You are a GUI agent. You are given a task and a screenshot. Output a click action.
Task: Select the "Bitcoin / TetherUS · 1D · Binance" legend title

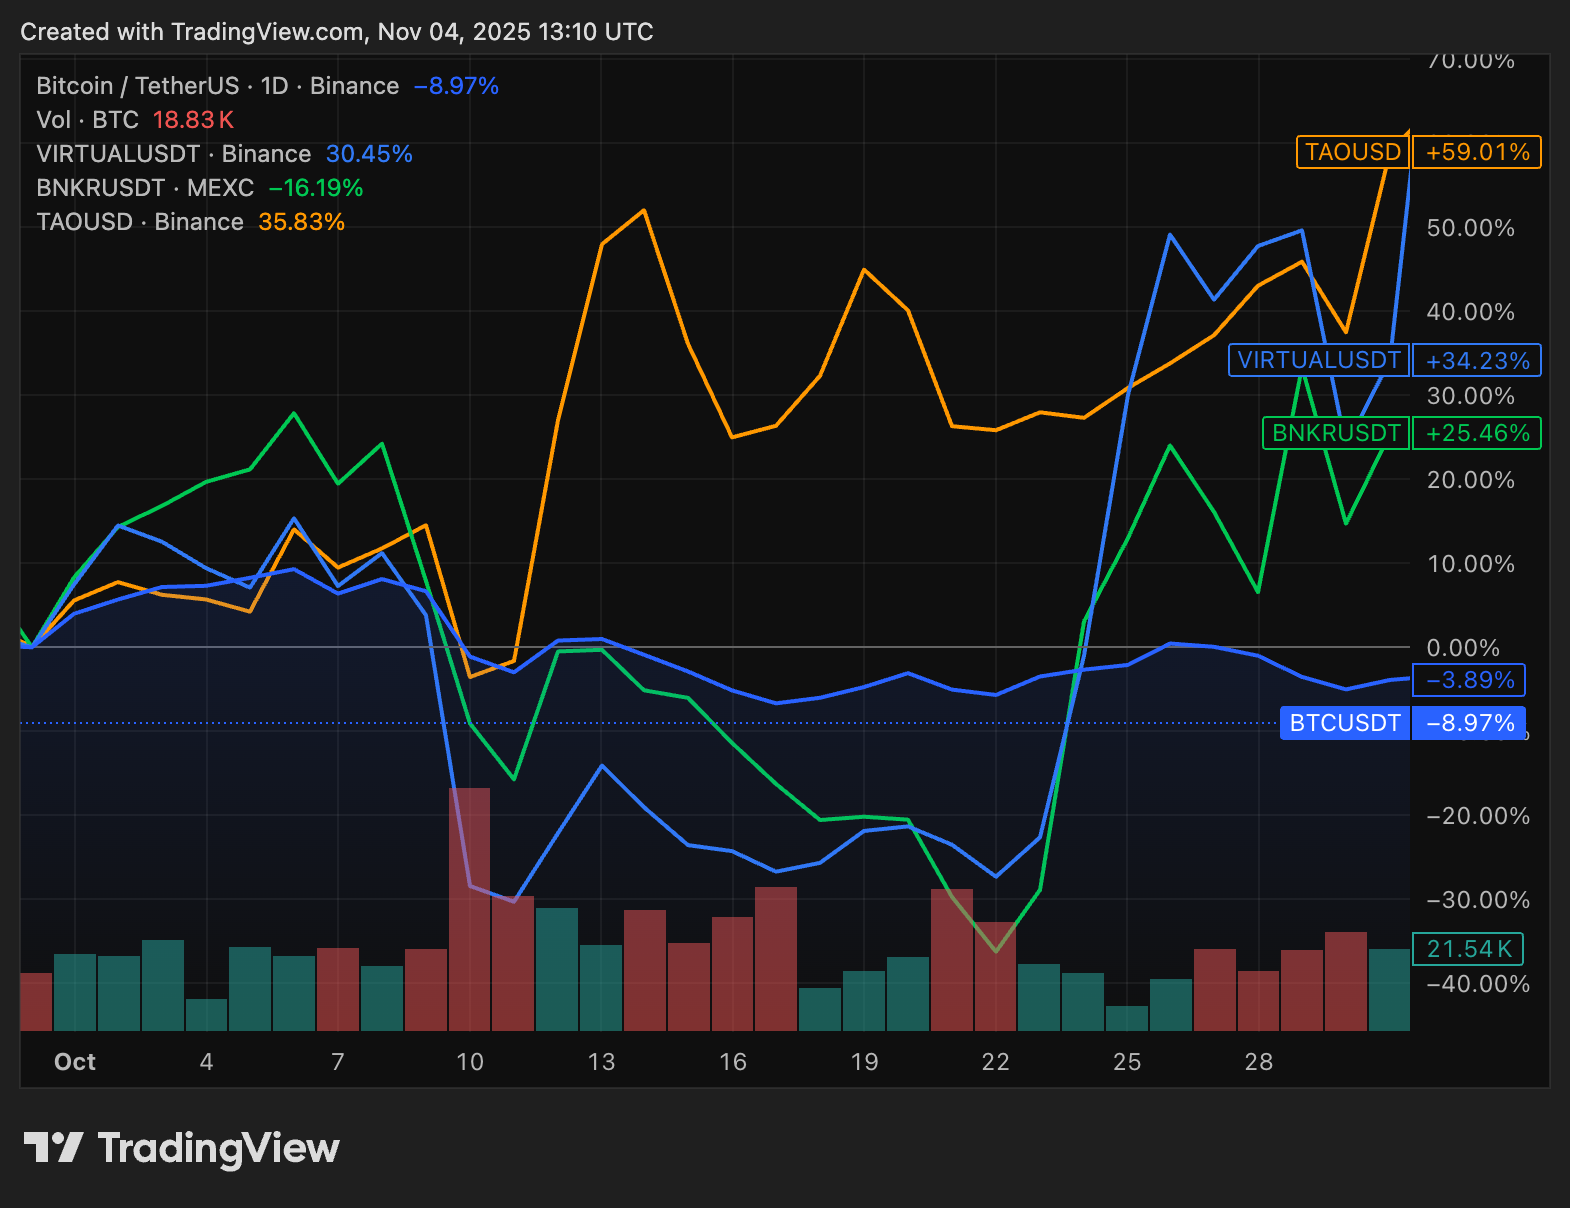point(218,86)
